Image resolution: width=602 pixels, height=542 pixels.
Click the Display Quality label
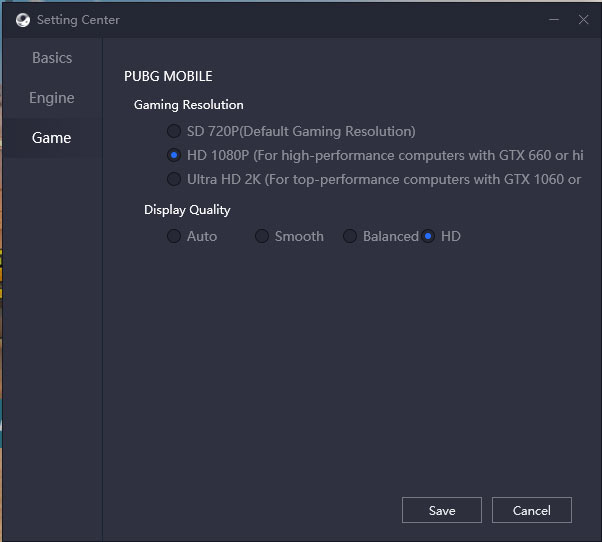187,210
